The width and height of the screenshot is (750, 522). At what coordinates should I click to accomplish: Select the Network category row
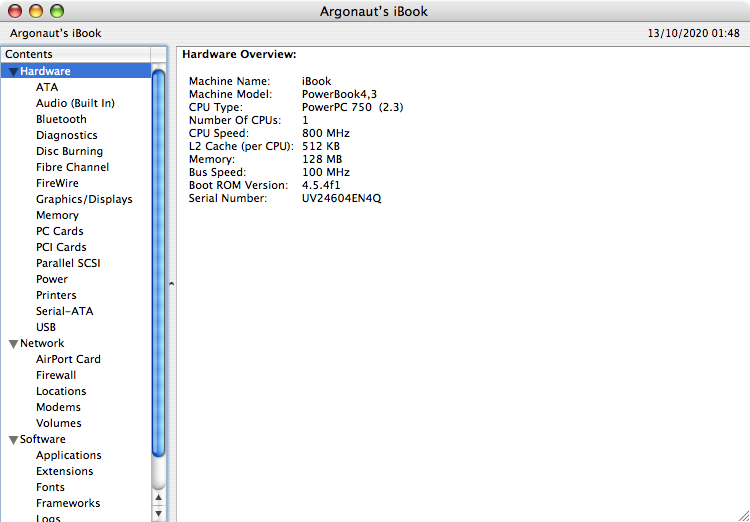[x=76, y=343]
